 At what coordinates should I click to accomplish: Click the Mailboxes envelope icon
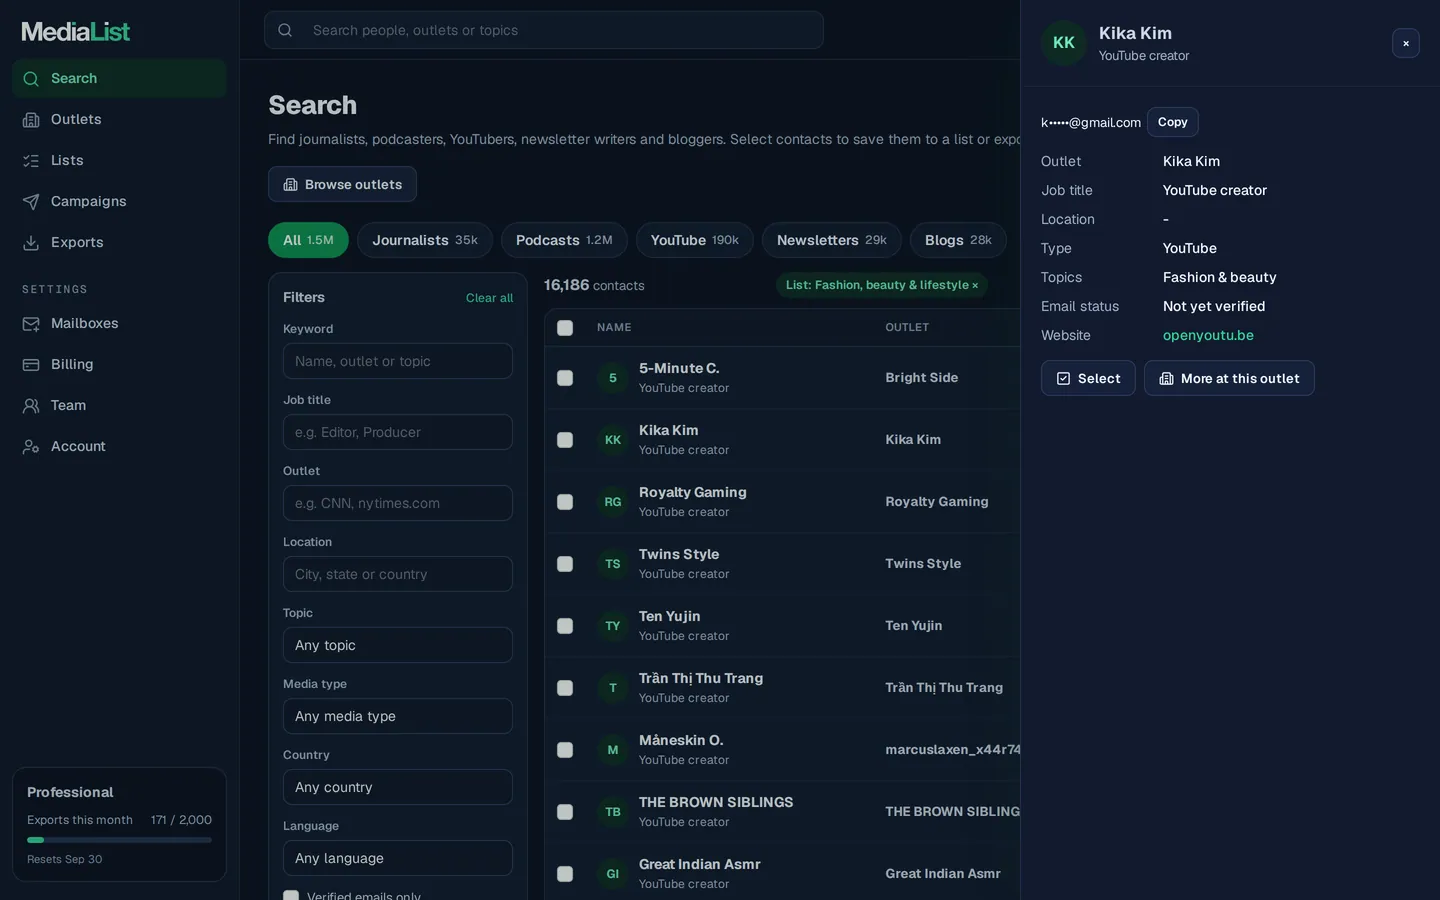point(31,324)
